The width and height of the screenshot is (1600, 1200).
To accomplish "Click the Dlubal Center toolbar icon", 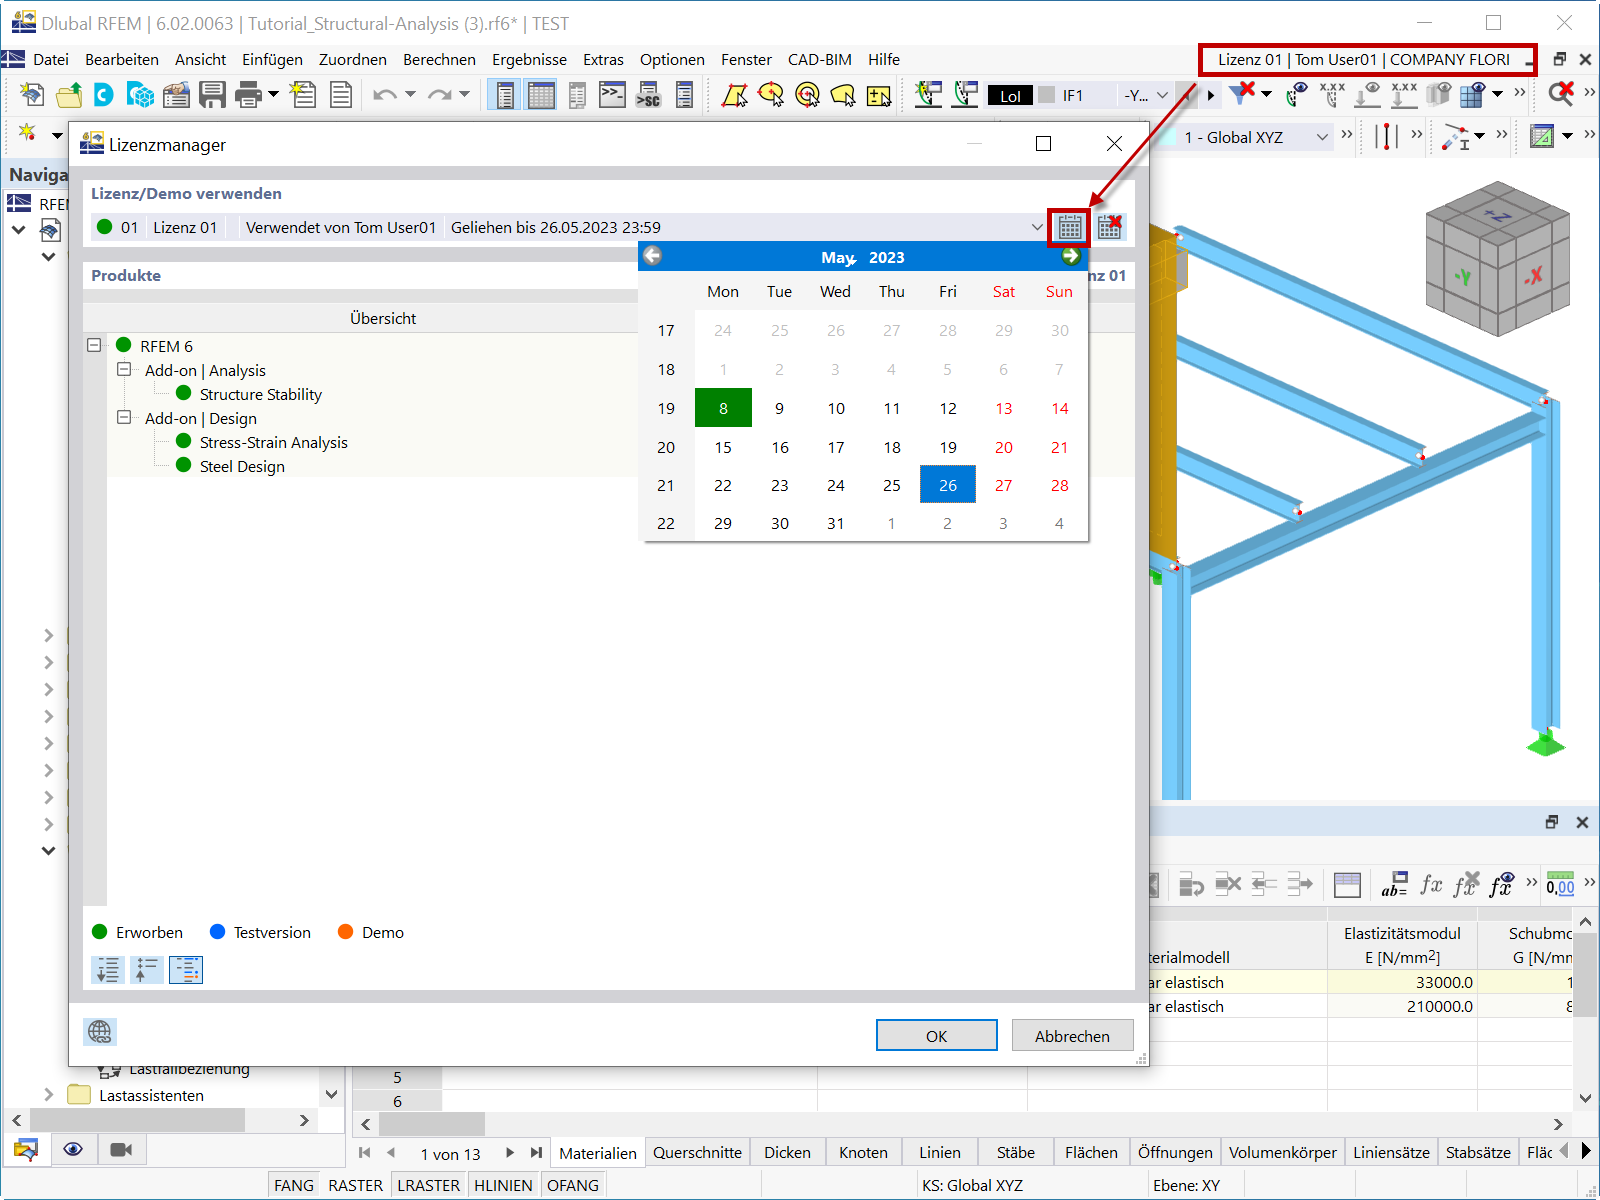I will (x=104, y=95).
